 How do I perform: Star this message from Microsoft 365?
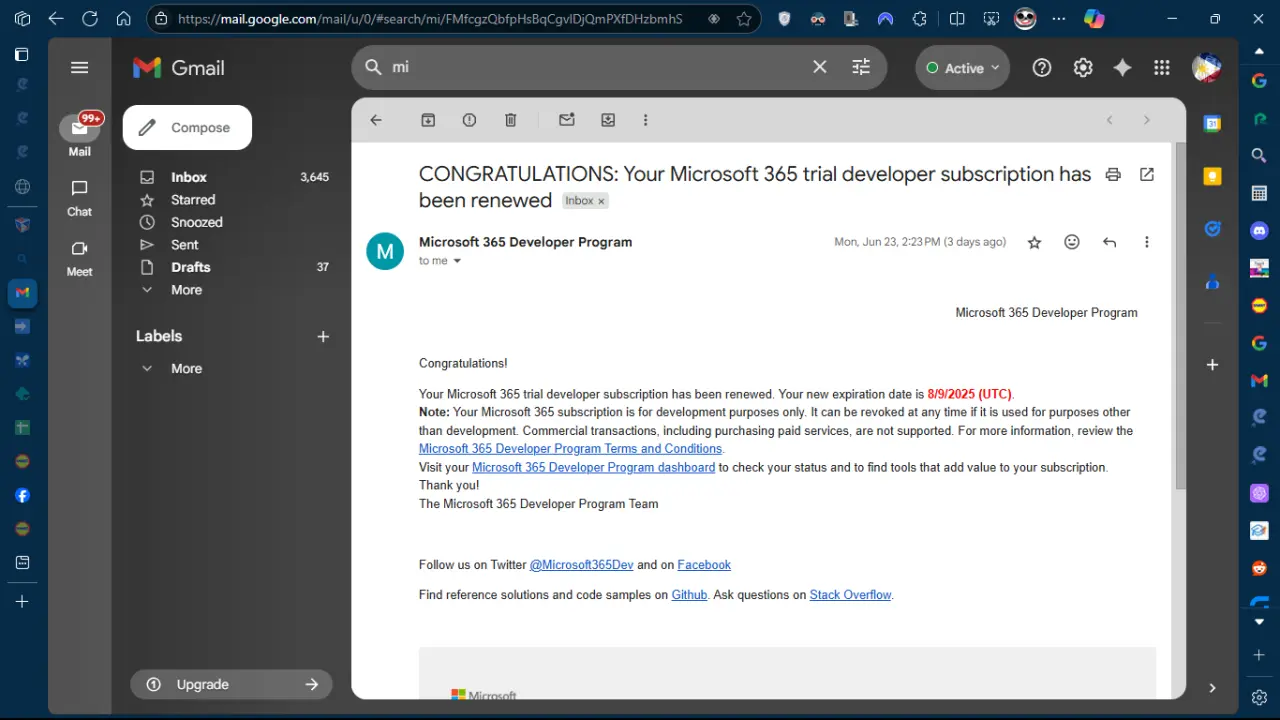(1035, 242)
